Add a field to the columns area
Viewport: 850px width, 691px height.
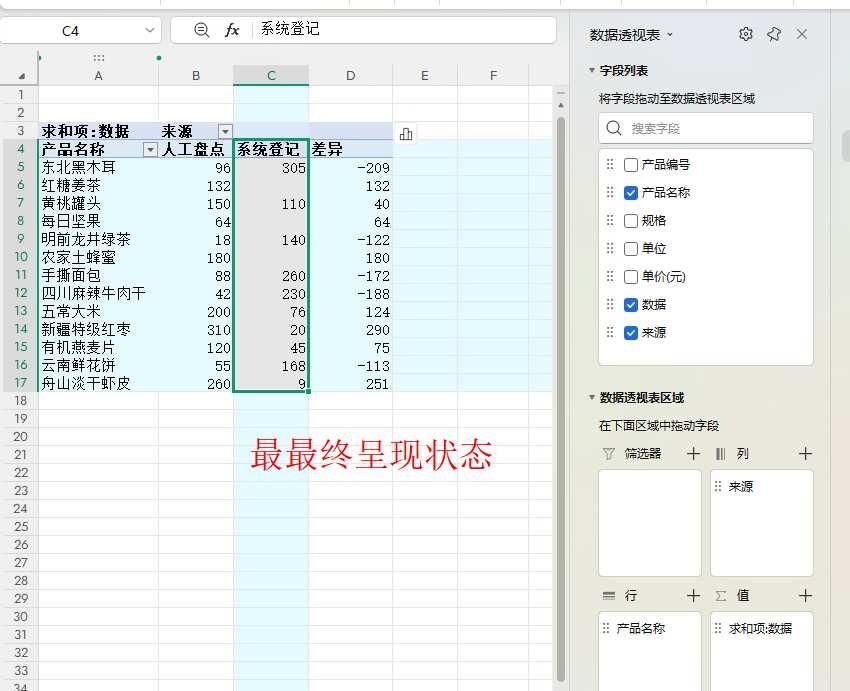pyautogui.click(x=805, y=454)
